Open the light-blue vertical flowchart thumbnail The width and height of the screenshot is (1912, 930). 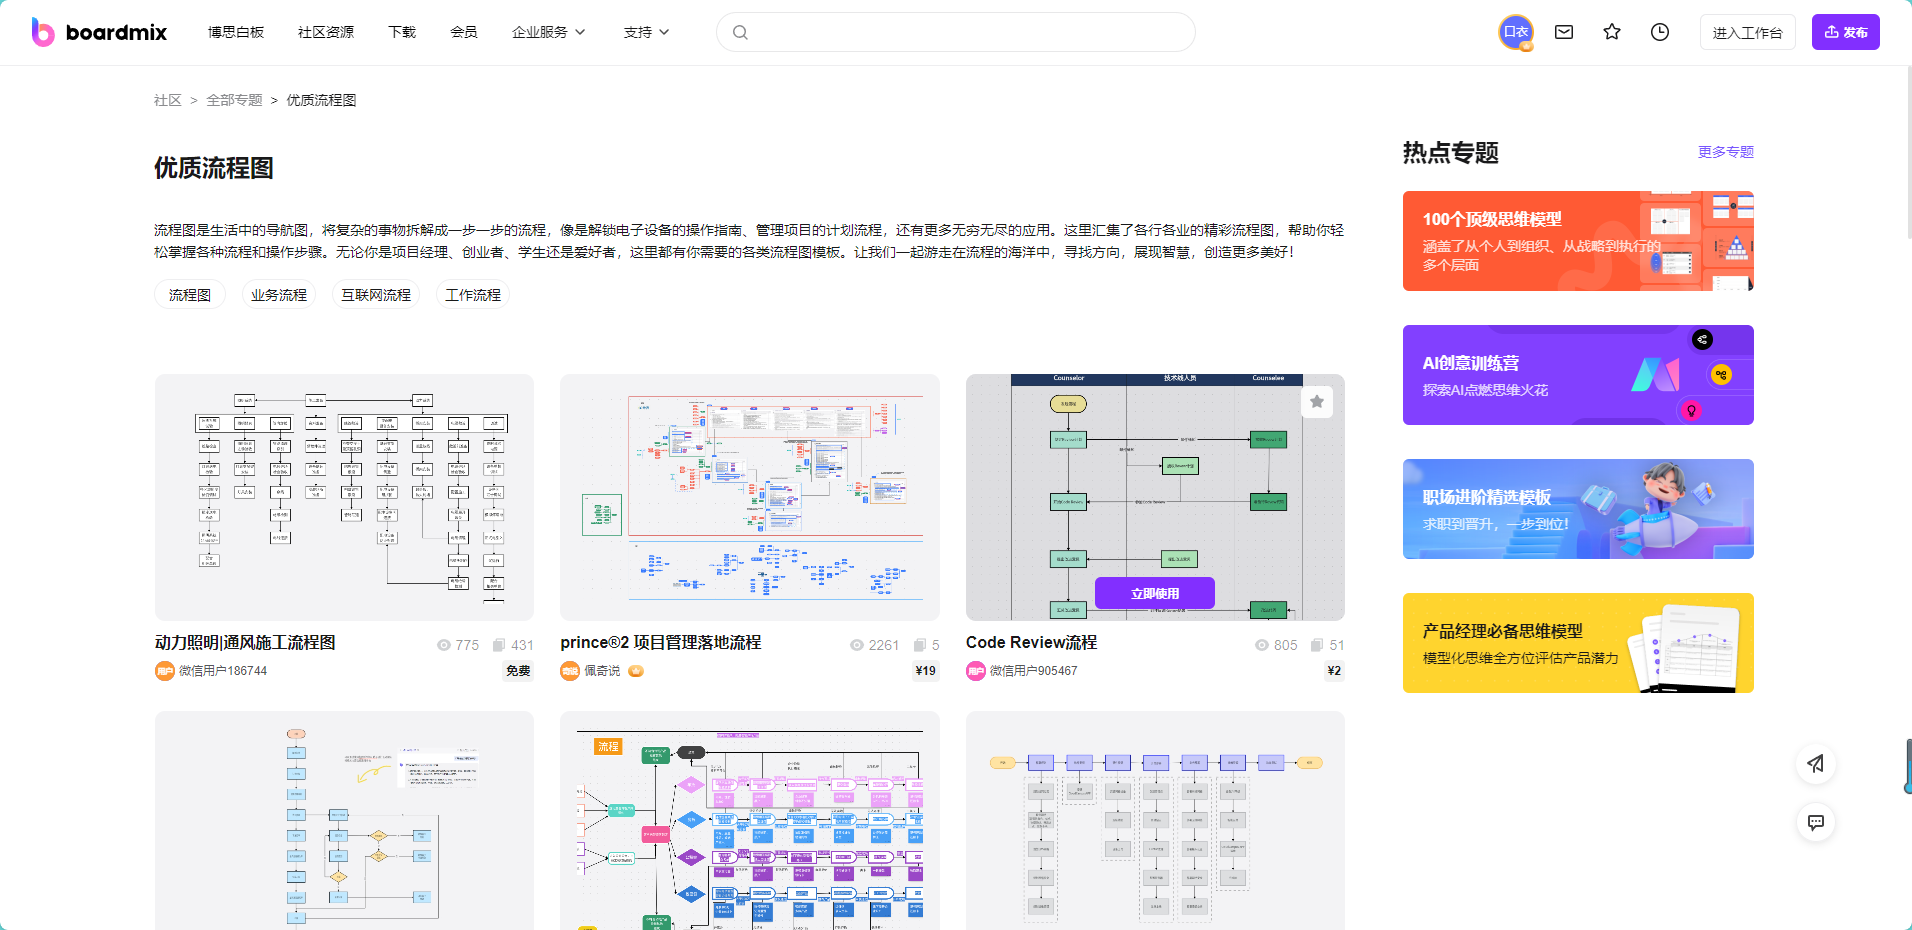pos(344,821)
